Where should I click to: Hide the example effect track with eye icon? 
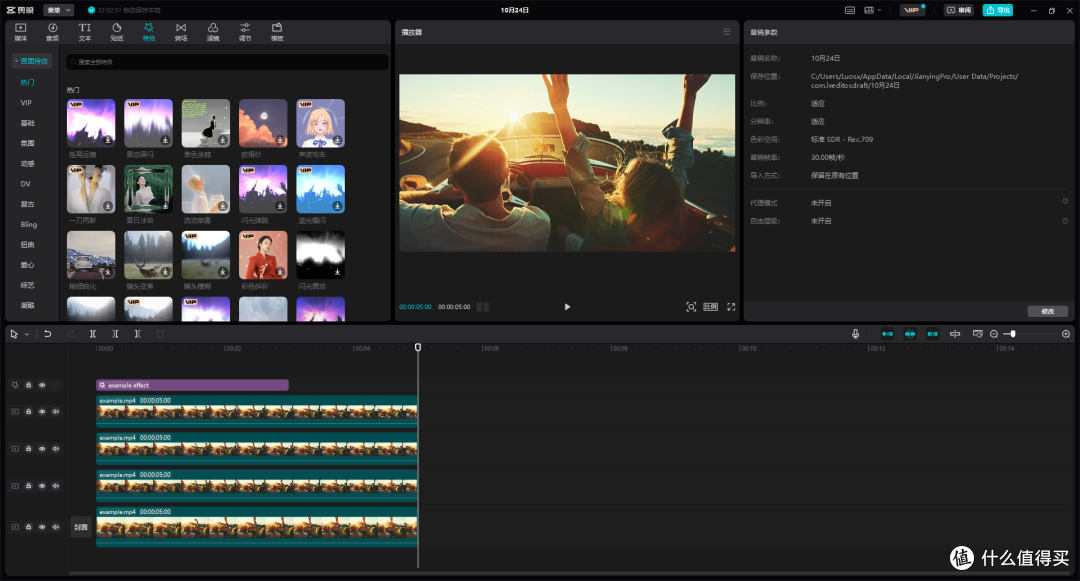(x=42, y=385)
